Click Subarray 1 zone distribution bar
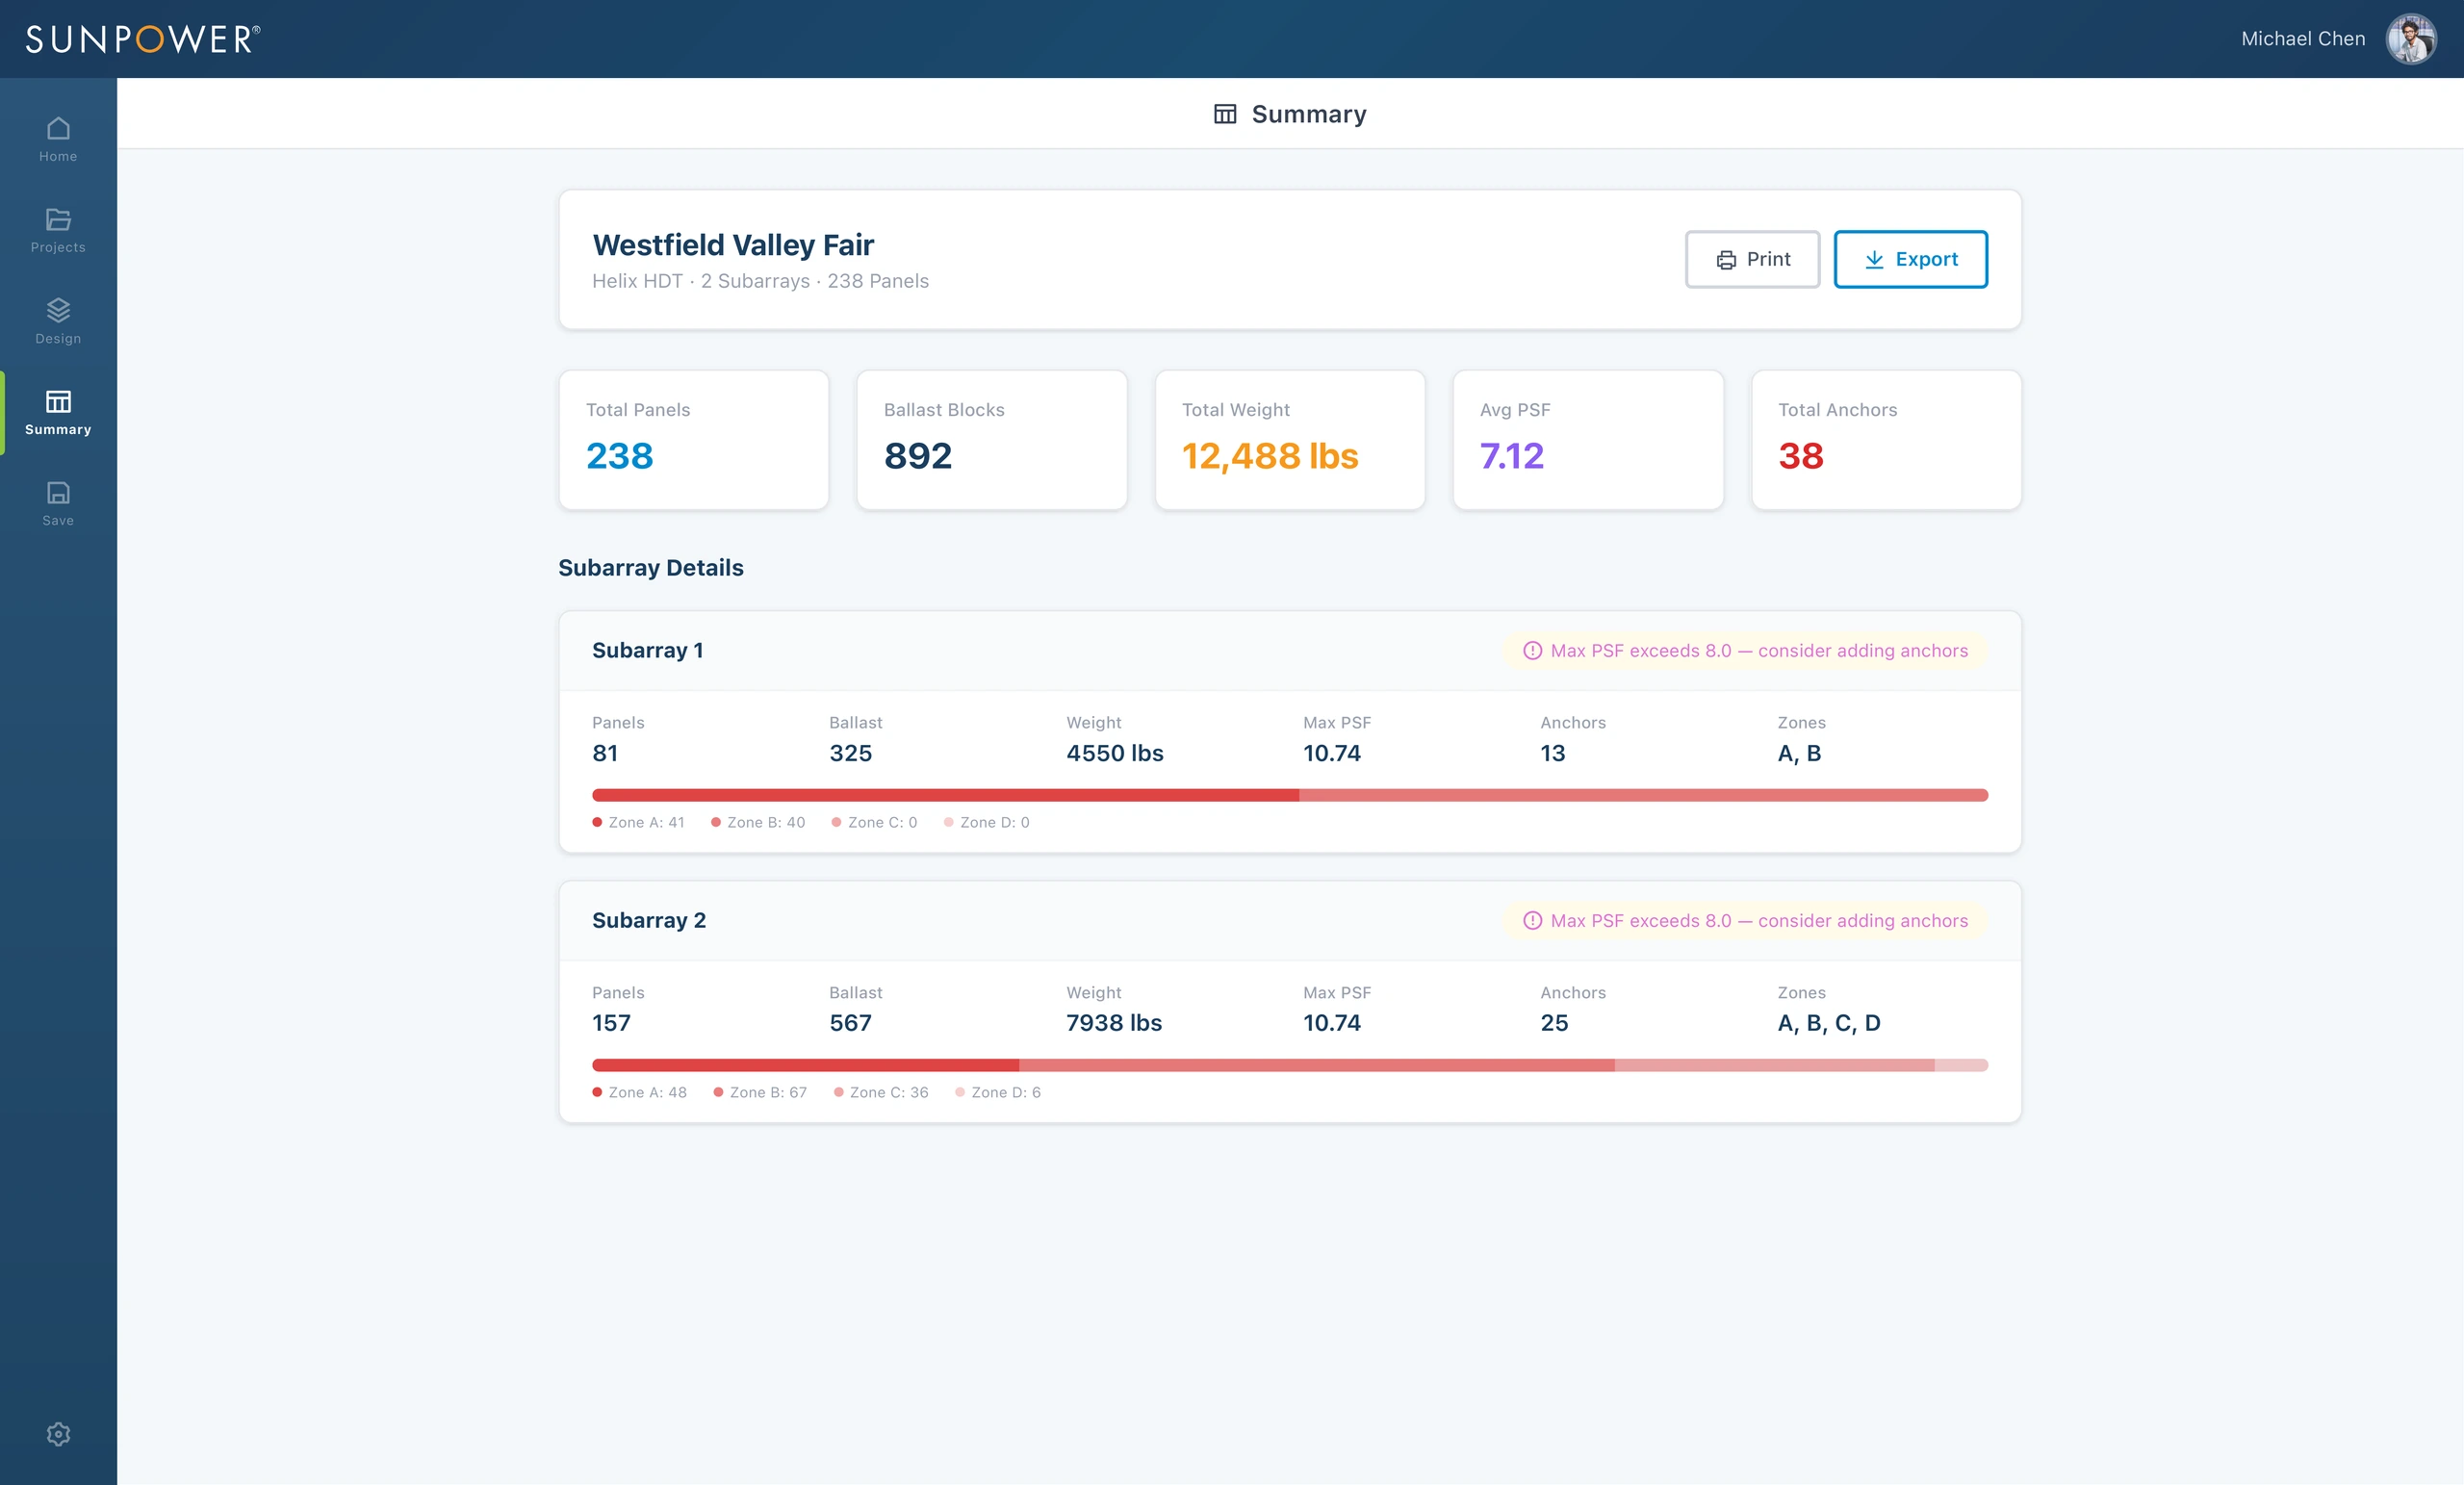 point(1289,795)
